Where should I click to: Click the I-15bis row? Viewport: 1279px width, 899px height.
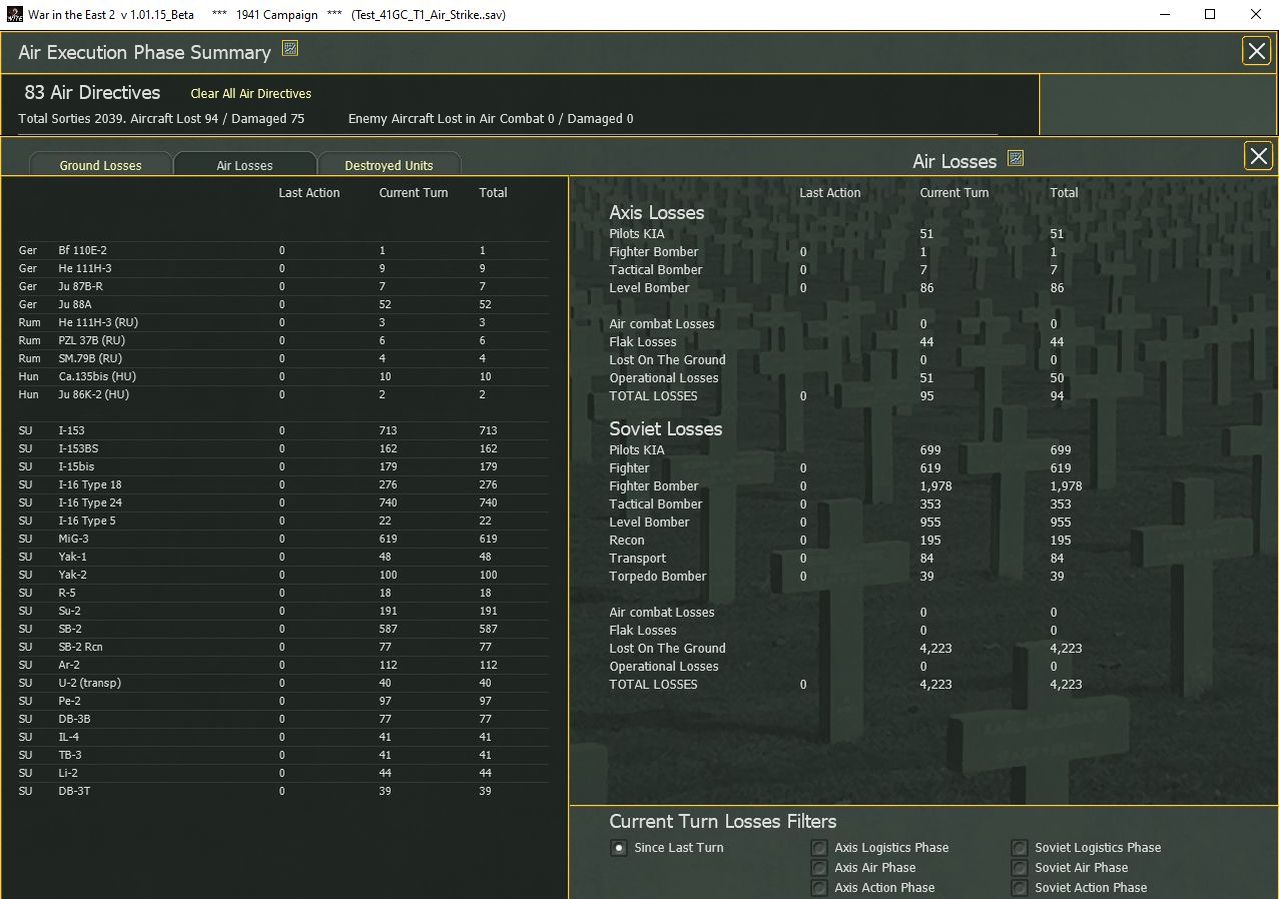(x=283, y=467)
